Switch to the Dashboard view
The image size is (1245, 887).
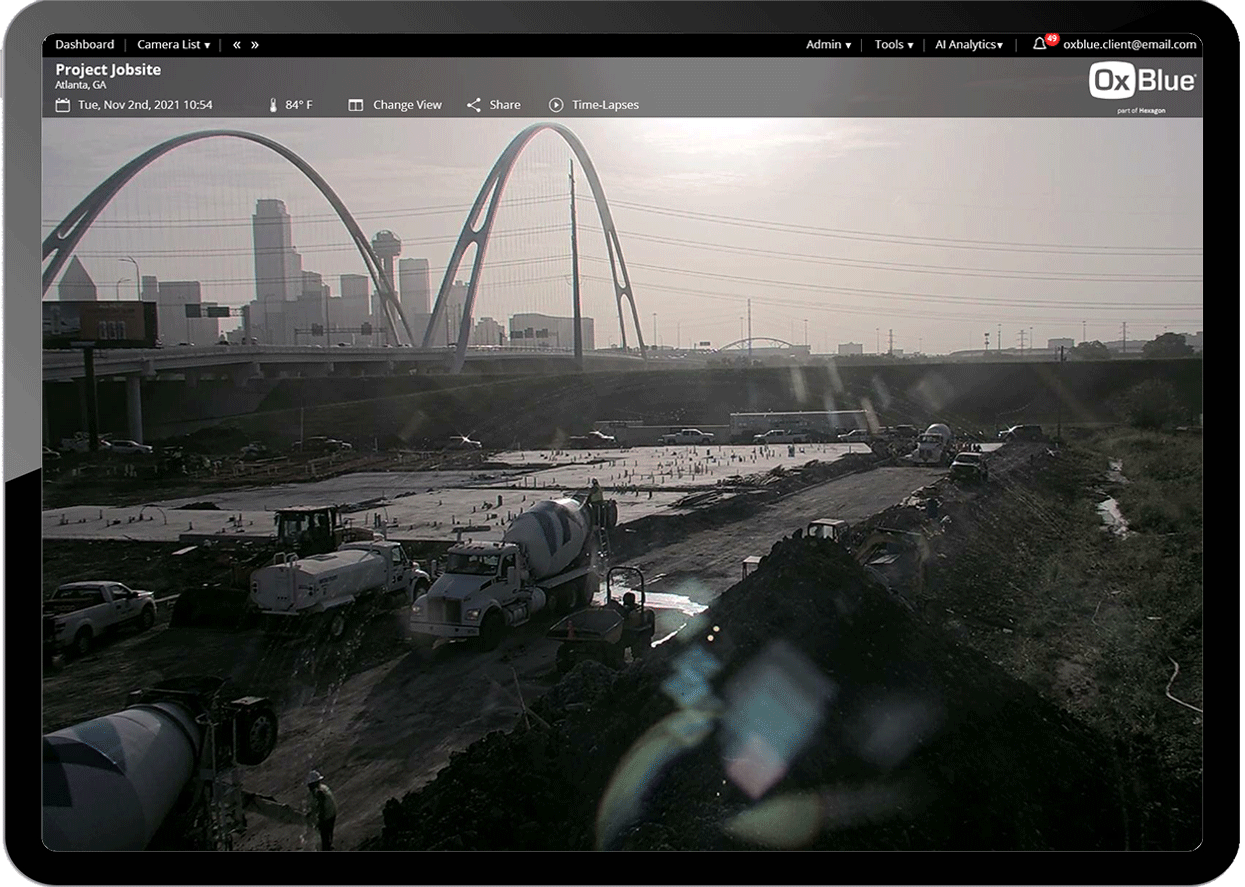pos(84,44)
